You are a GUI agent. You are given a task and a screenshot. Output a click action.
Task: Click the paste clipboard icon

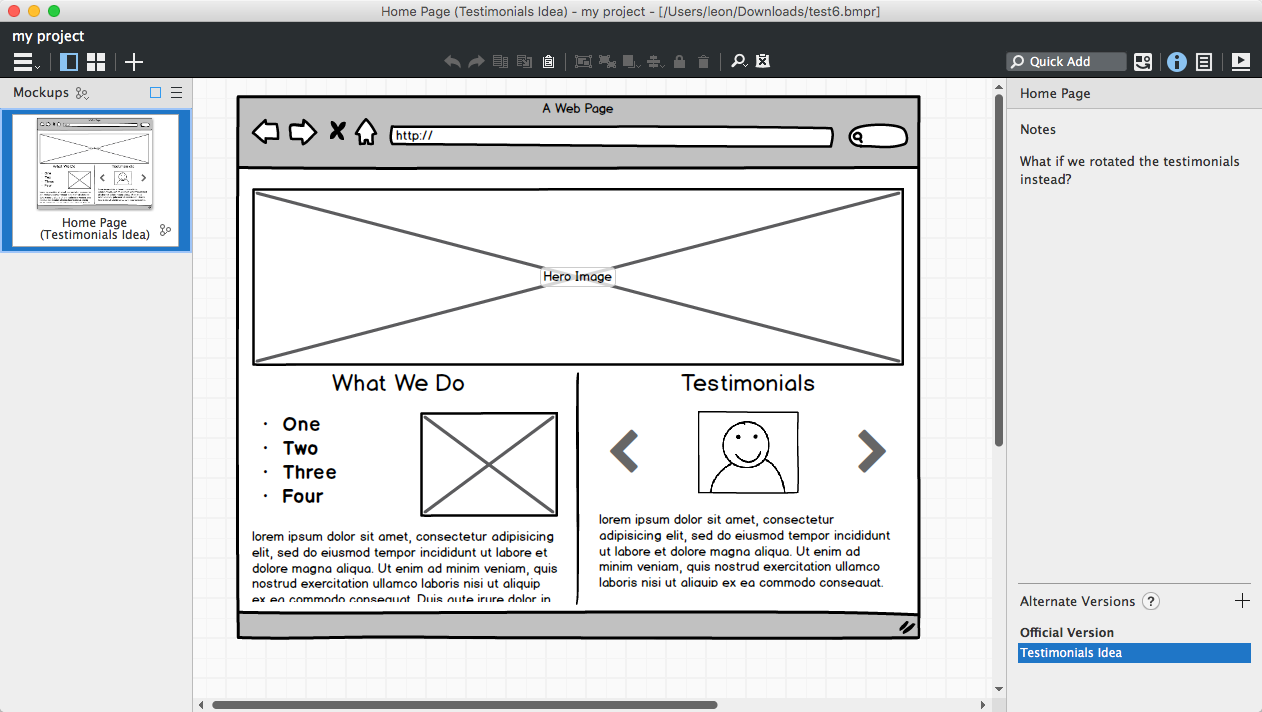pos(548,62)
